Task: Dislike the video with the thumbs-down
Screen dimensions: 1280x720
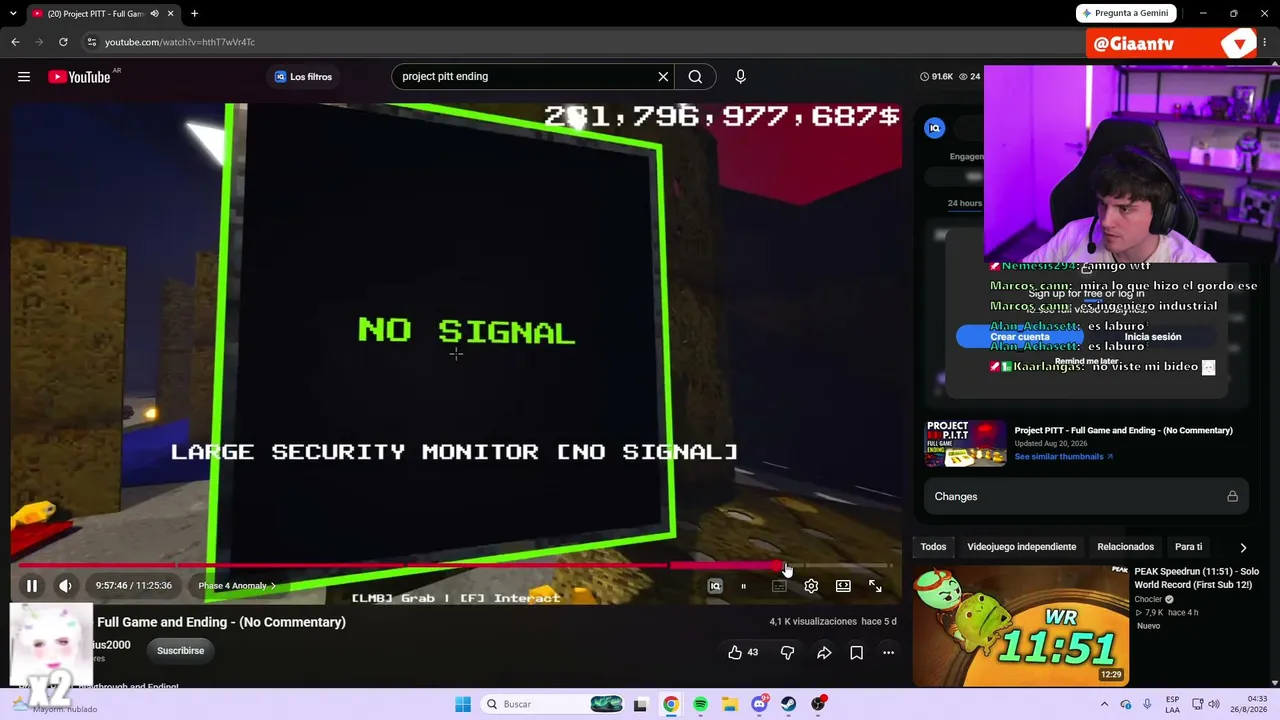Action: point(787,653)
